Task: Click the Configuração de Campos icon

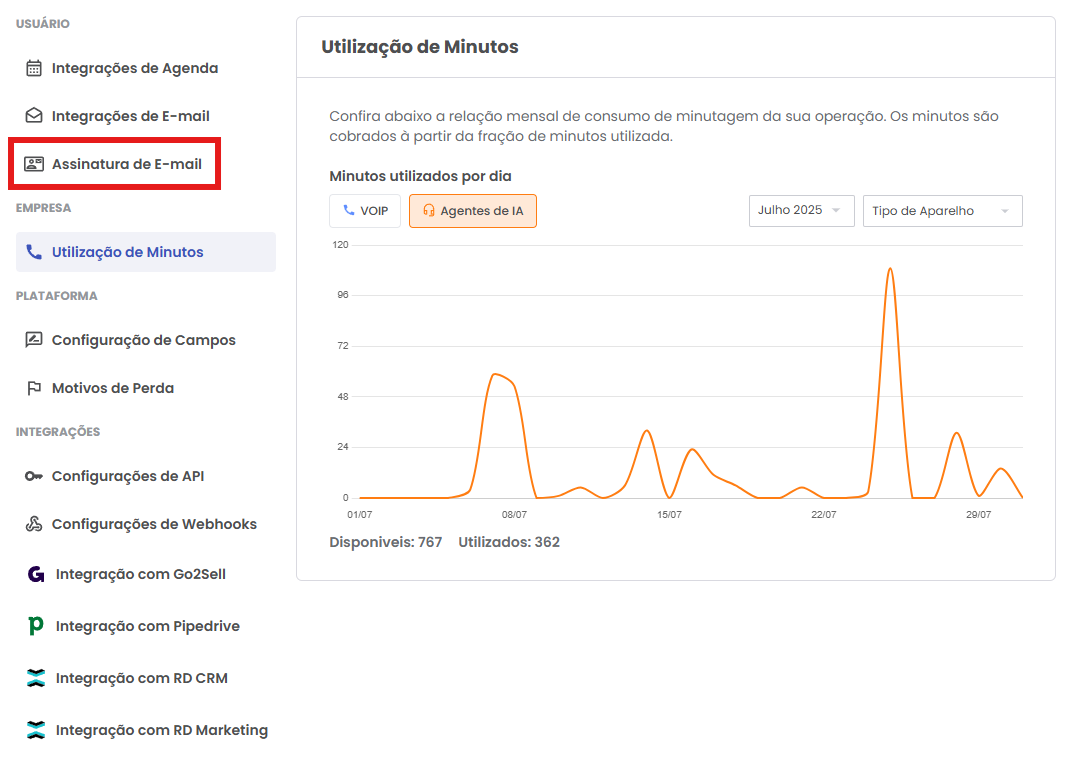Action: [x=34, y=340]
